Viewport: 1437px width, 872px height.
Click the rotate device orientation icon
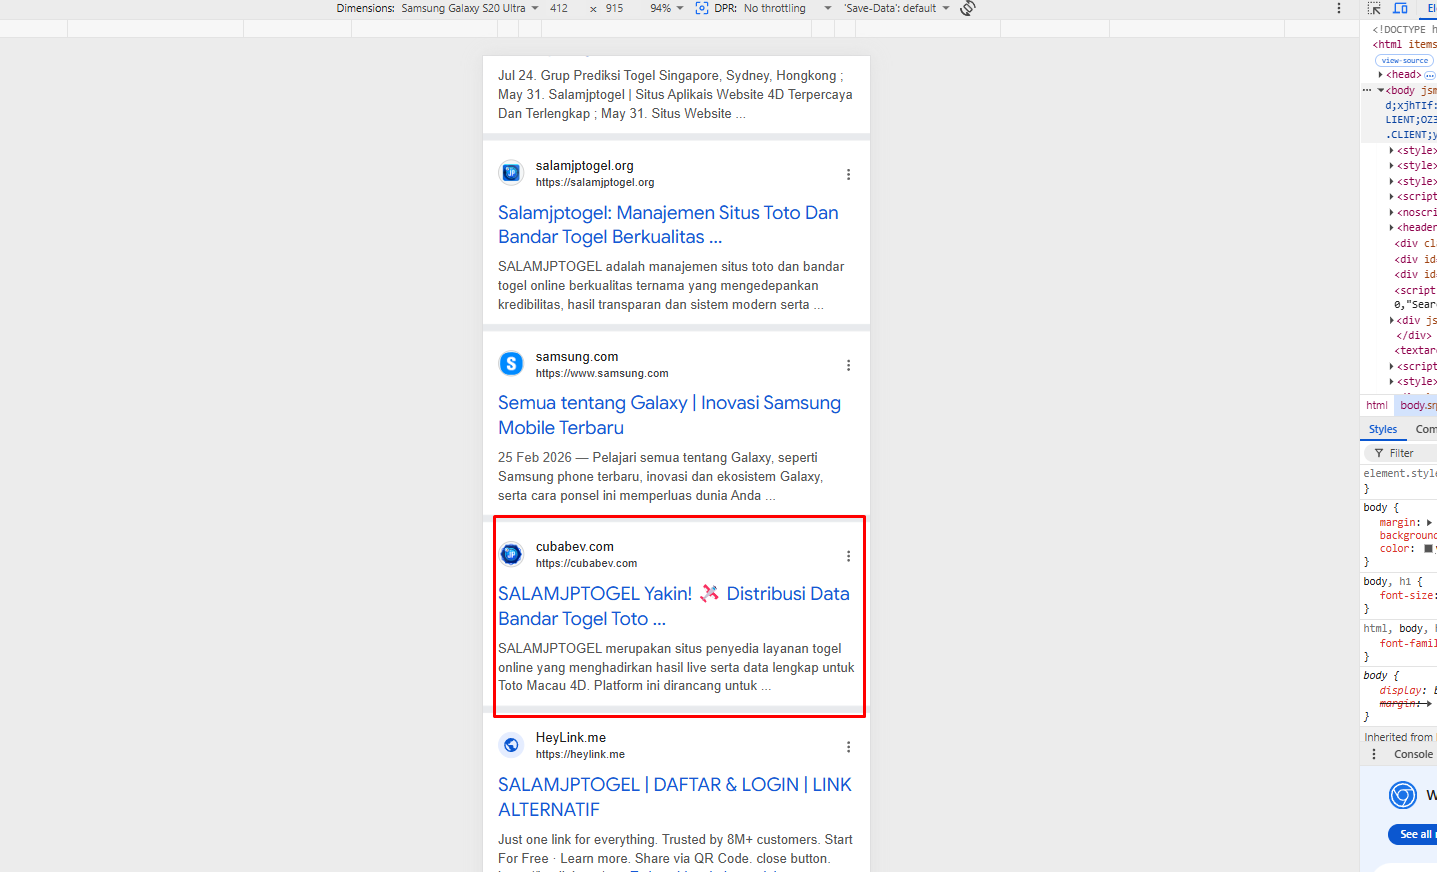point(967,8)
